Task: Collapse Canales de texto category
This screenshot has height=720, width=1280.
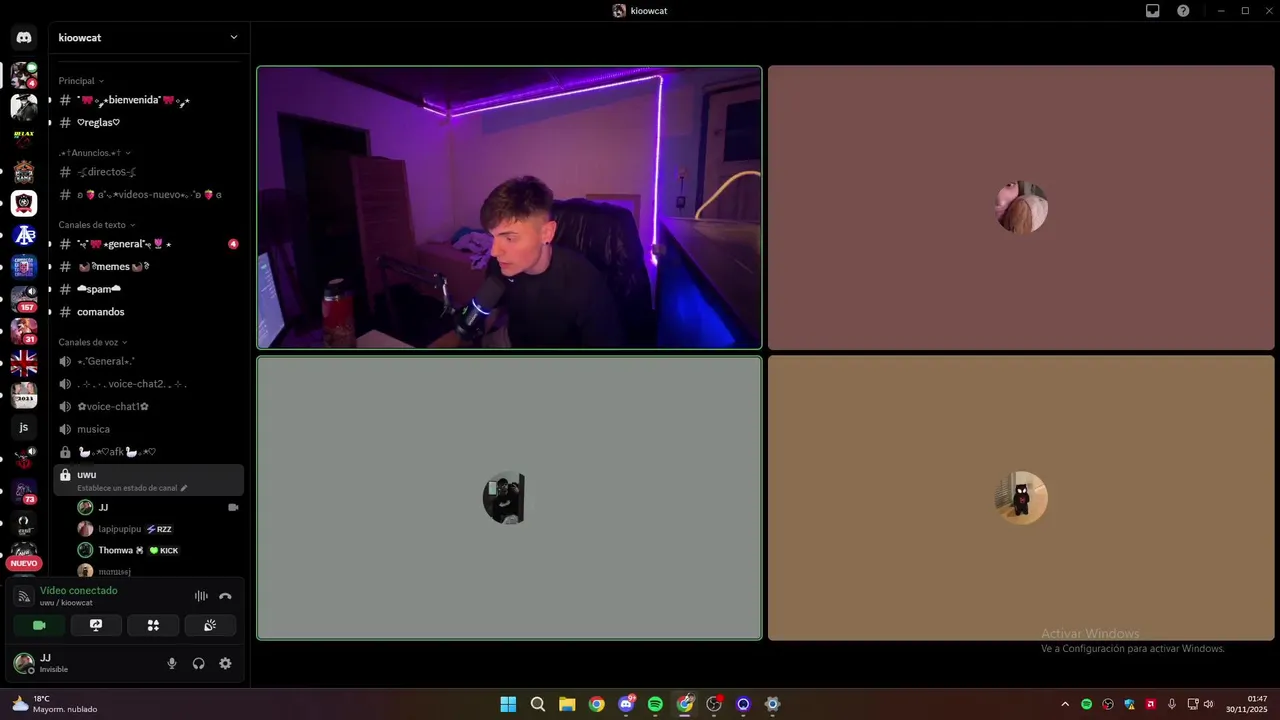Action: point(97,225)
